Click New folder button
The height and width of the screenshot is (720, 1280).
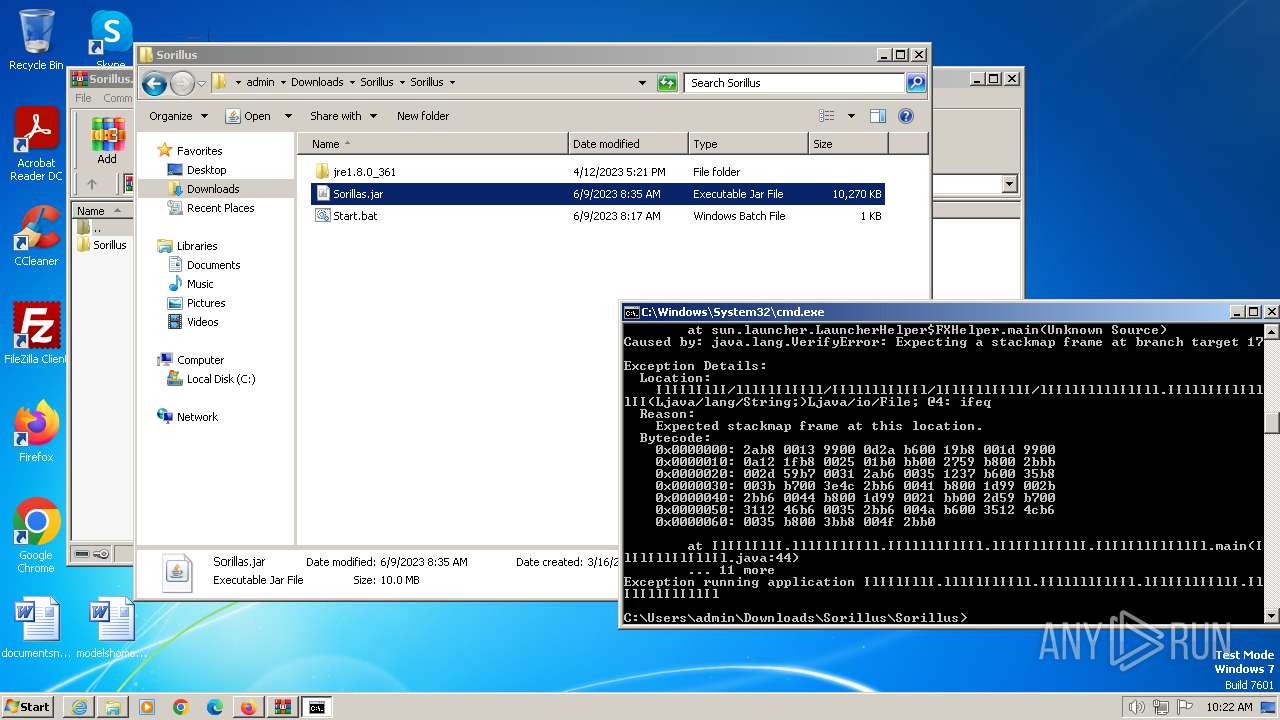point(423,116)
